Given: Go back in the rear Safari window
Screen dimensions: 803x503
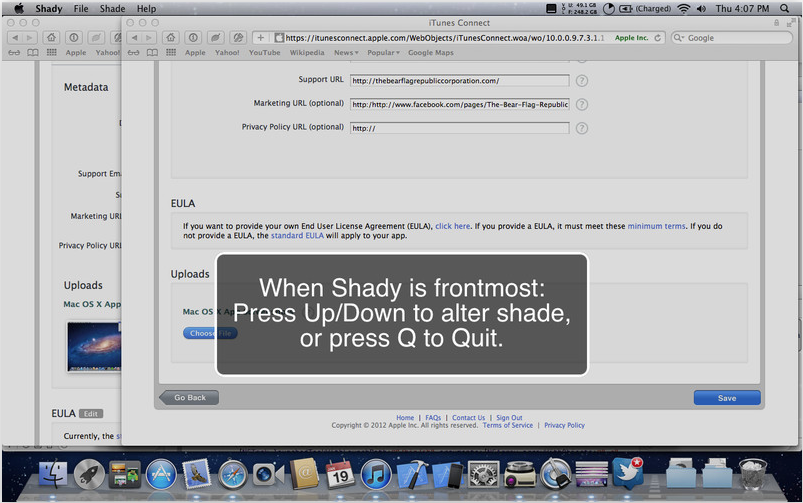Looking at the screenshot, I should [x=15, y=38].
